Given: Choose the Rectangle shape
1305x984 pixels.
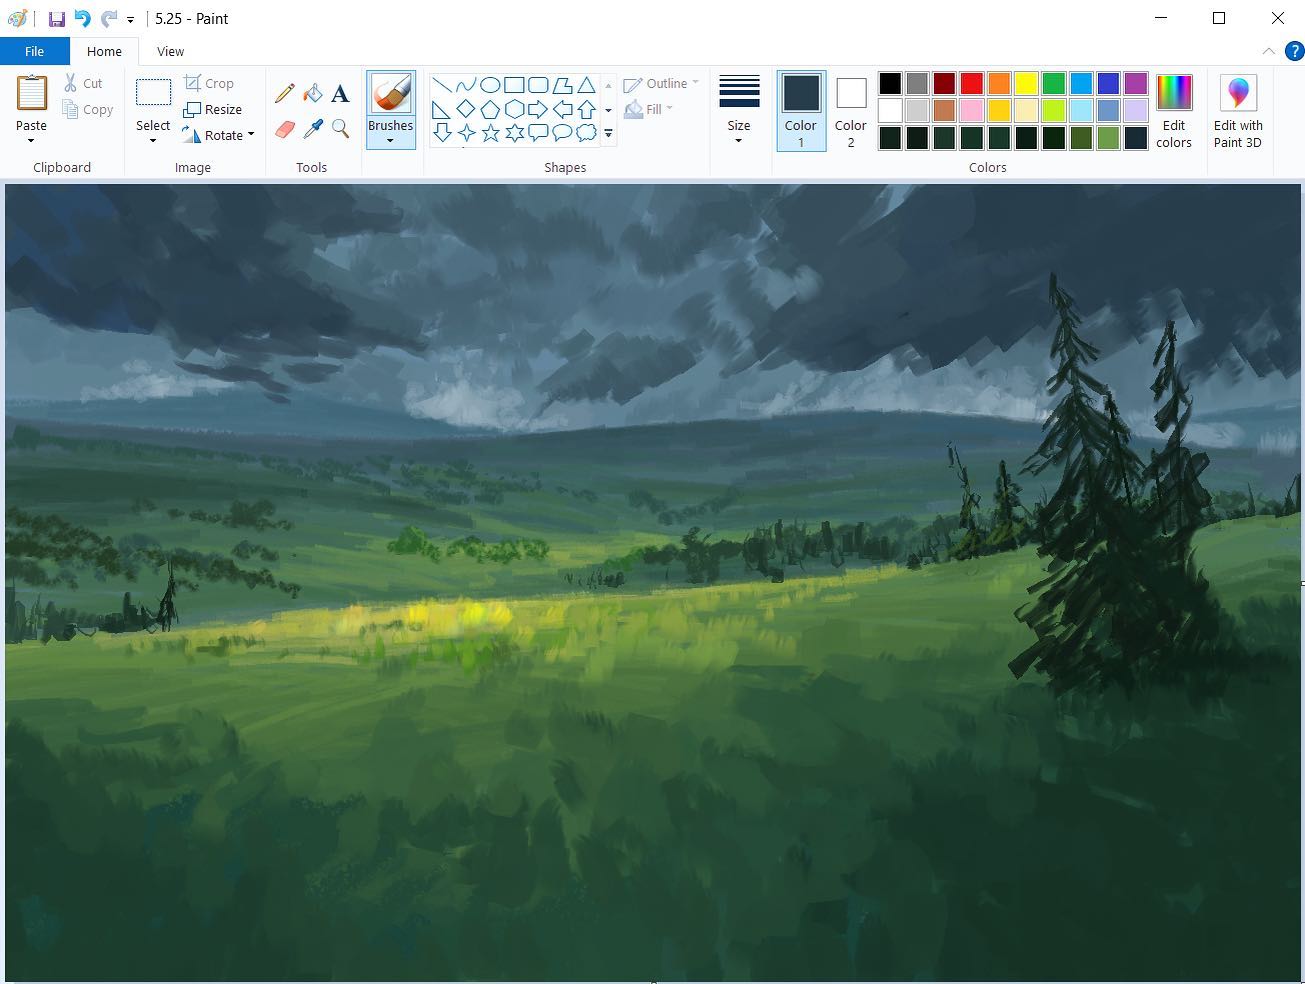Looking at the screenshot, I should point(514,85).
